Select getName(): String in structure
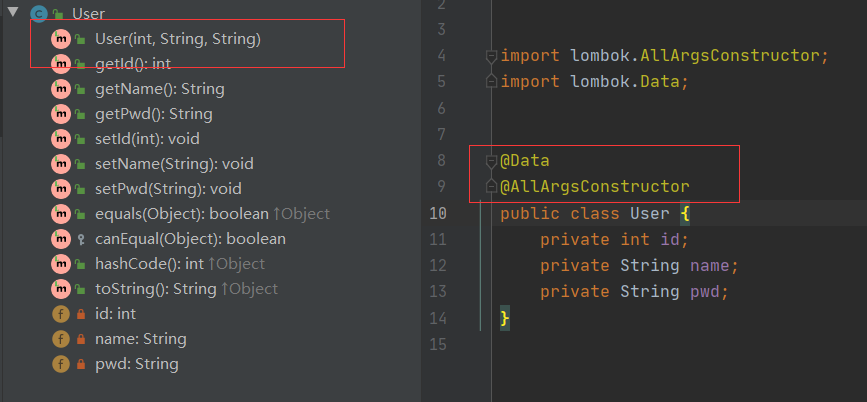The height and width of the screenshot is (402, 867). 159,89
